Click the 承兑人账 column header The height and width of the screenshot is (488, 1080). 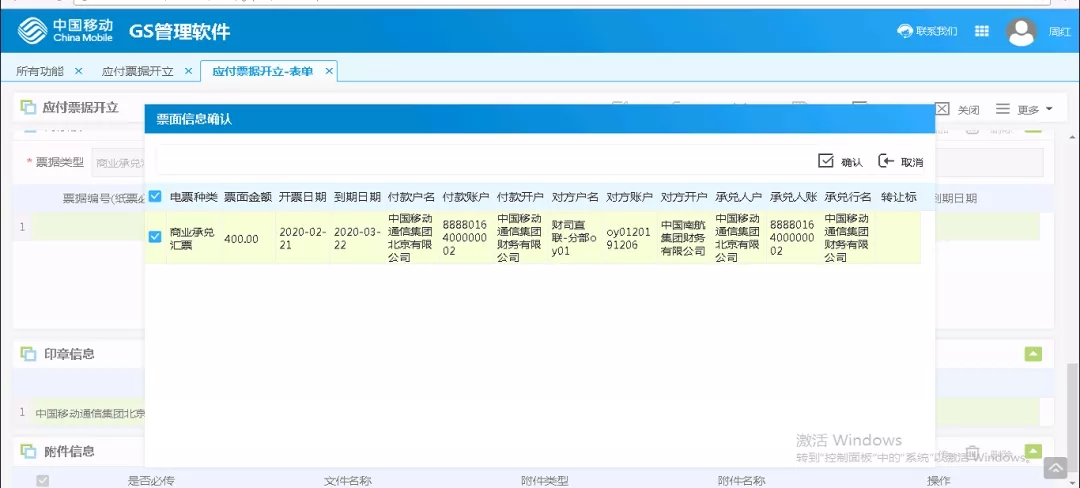coord(793,197)
